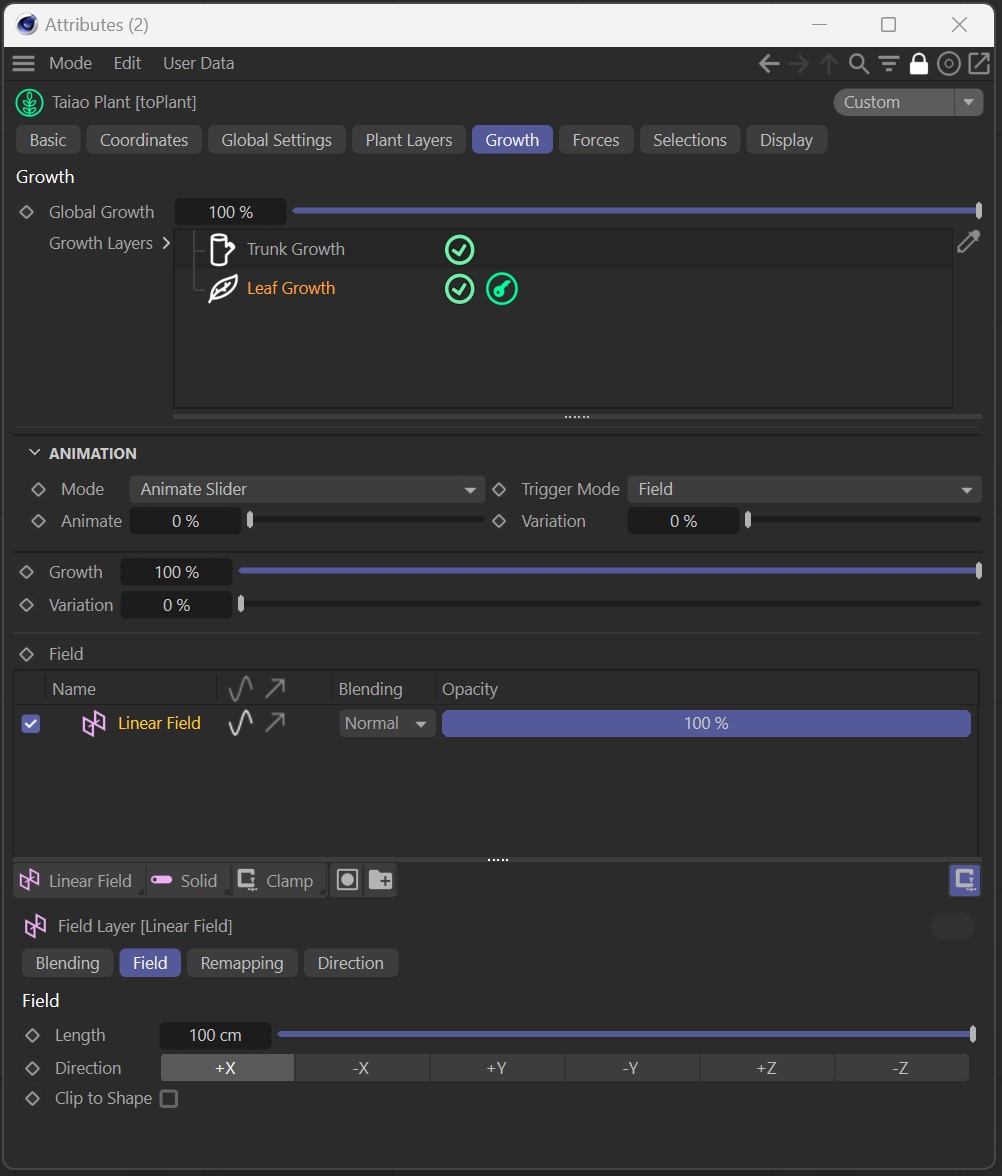Add a Solid field layer
Viewport: 1002px width, 1176px height.
(188, 881)
